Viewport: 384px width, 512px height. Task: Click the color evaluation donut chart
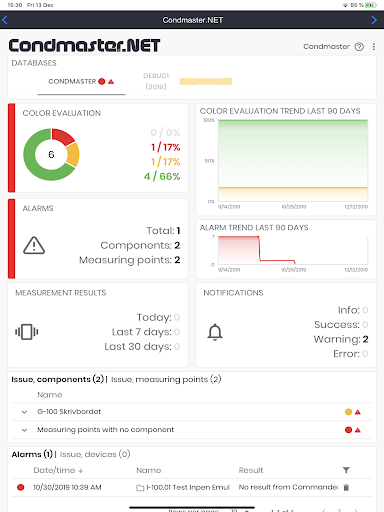(51, 155)
